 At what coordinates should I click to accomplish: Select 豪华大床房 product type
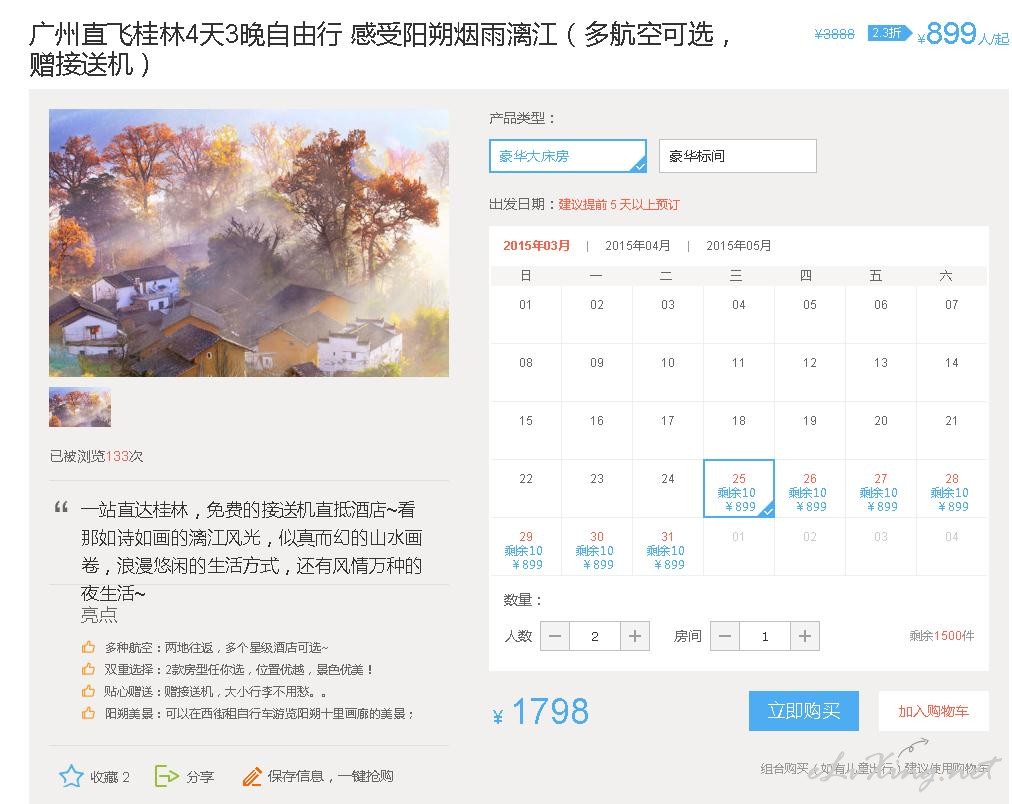pos(568,156)
